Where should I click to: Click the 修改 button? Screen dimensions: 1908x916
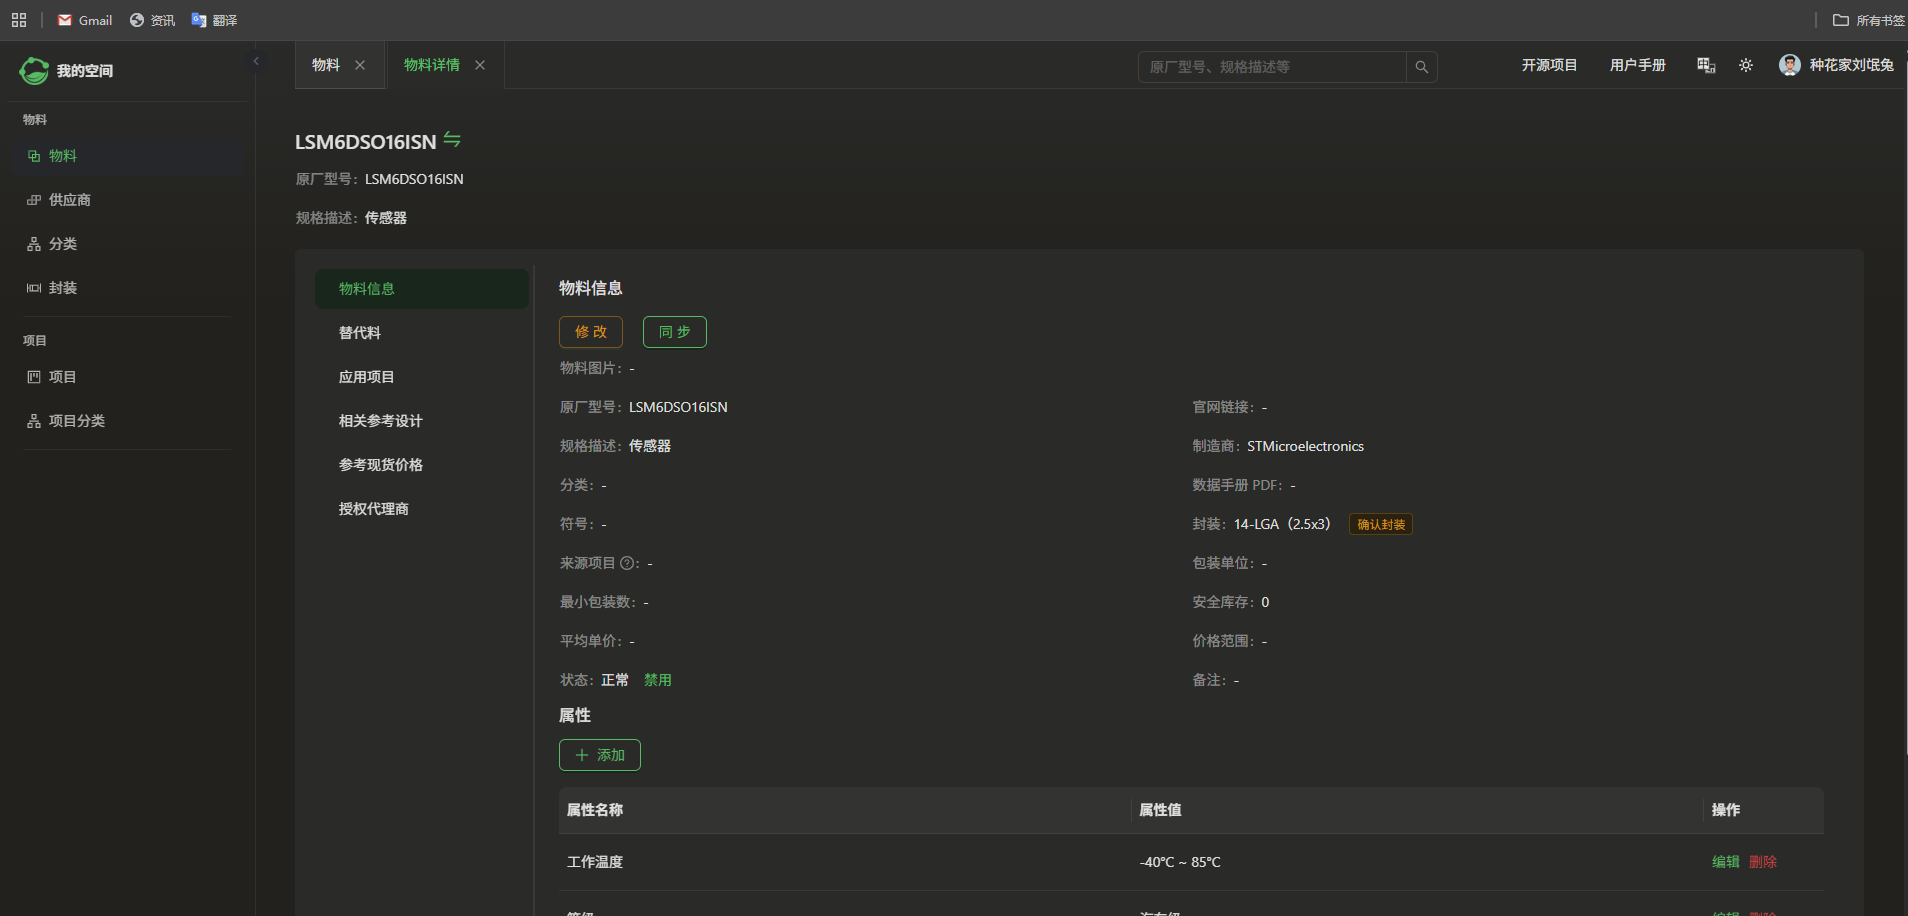(x=591, y=332)
